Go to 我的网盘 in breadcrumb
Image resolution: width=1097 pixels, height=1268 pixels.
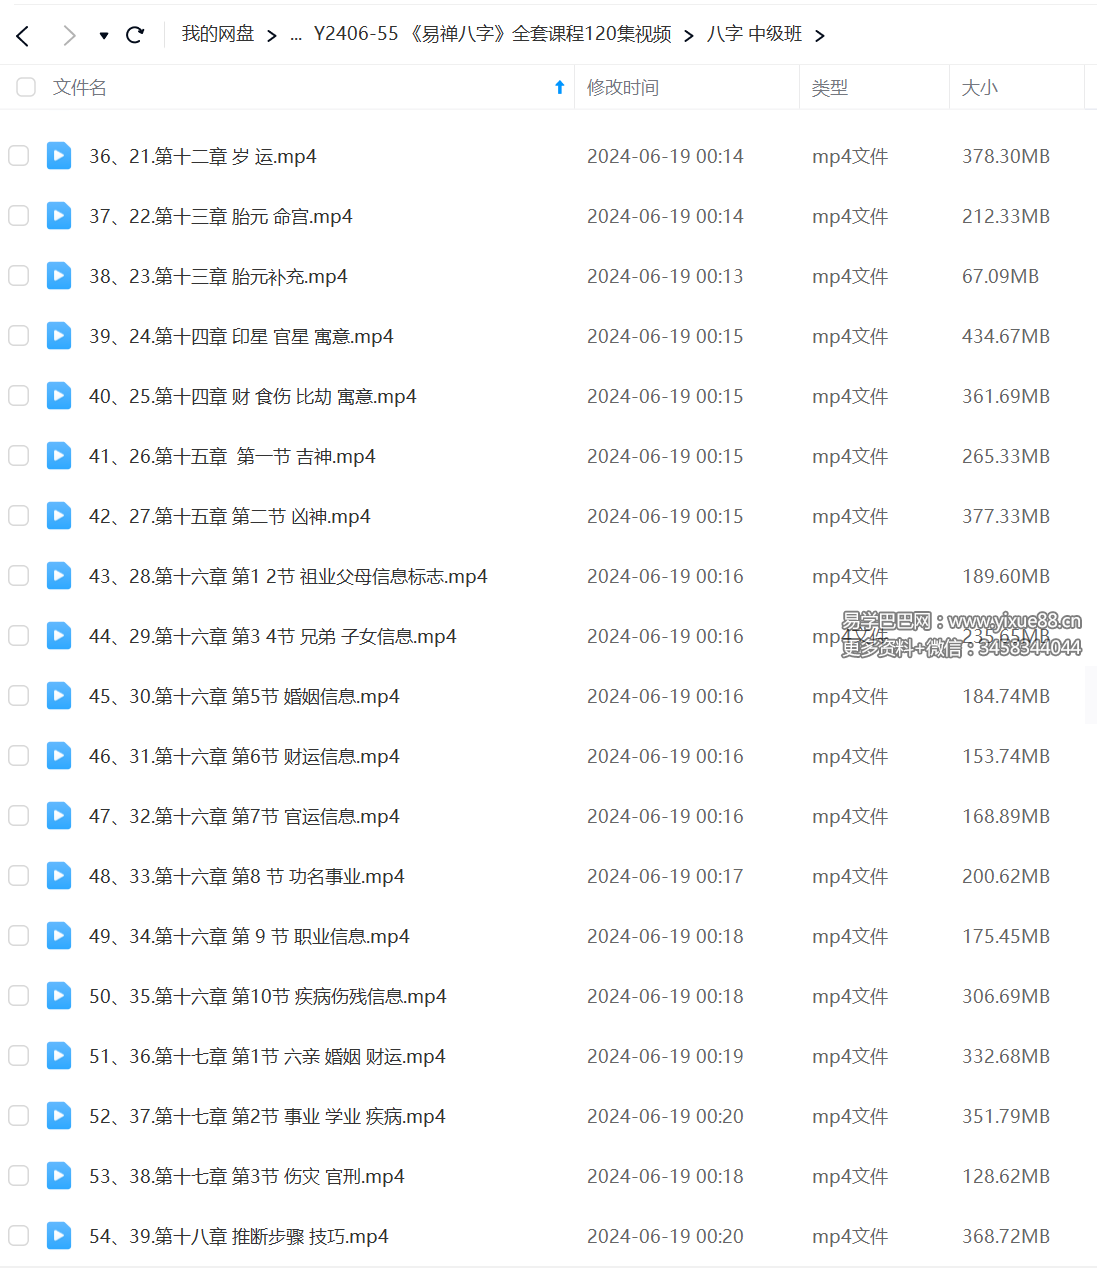217,34
